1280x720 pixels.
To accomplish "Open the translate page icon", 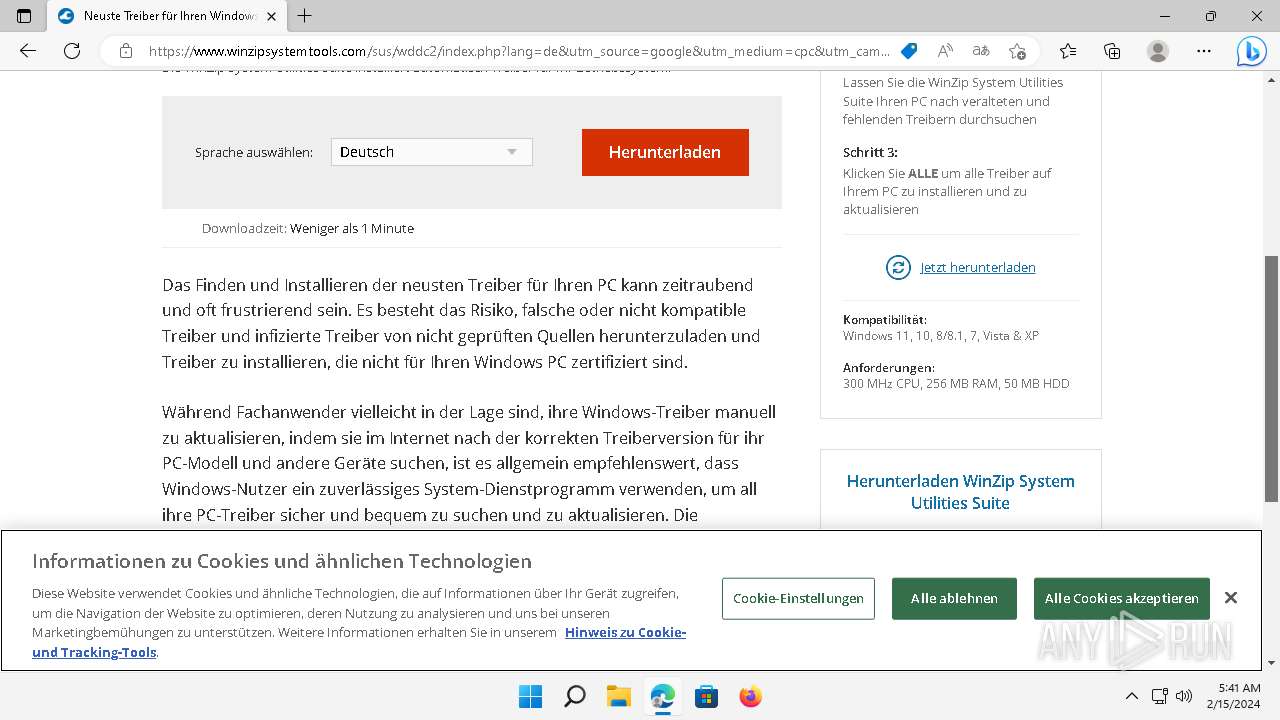I will (981, 51).
